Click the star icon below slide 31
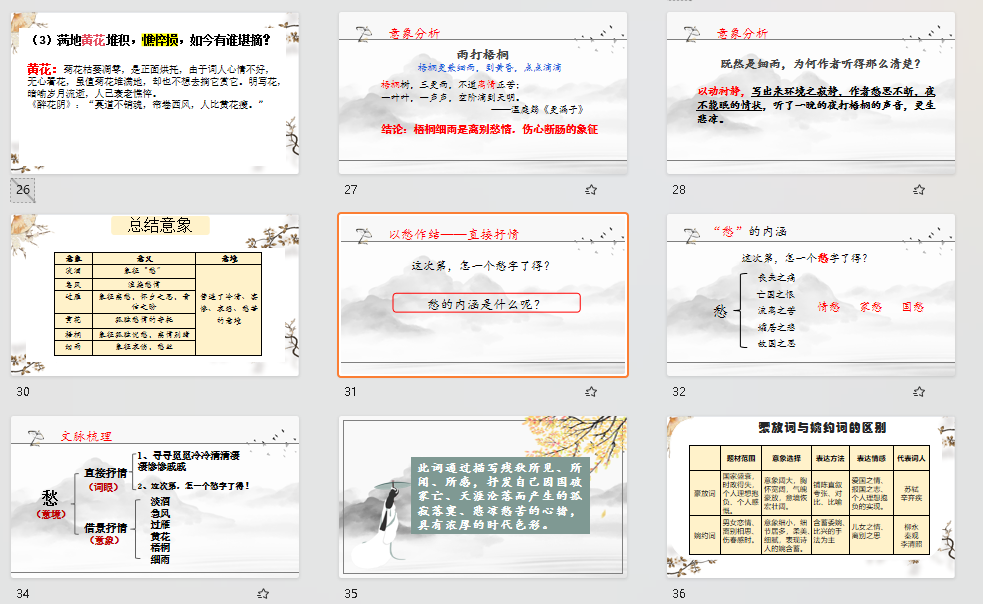 [x=591, y=391]
